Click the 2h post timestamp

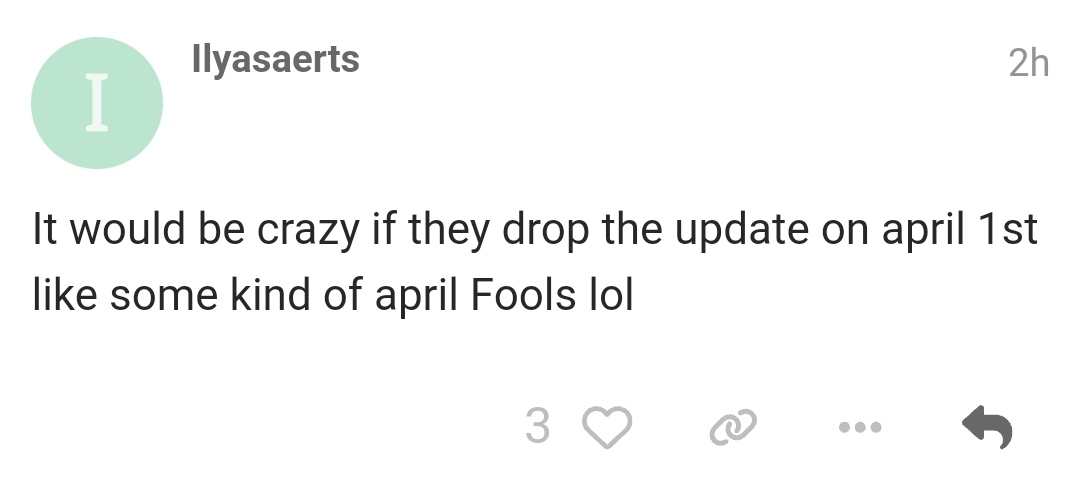(x=1028, y=63)
